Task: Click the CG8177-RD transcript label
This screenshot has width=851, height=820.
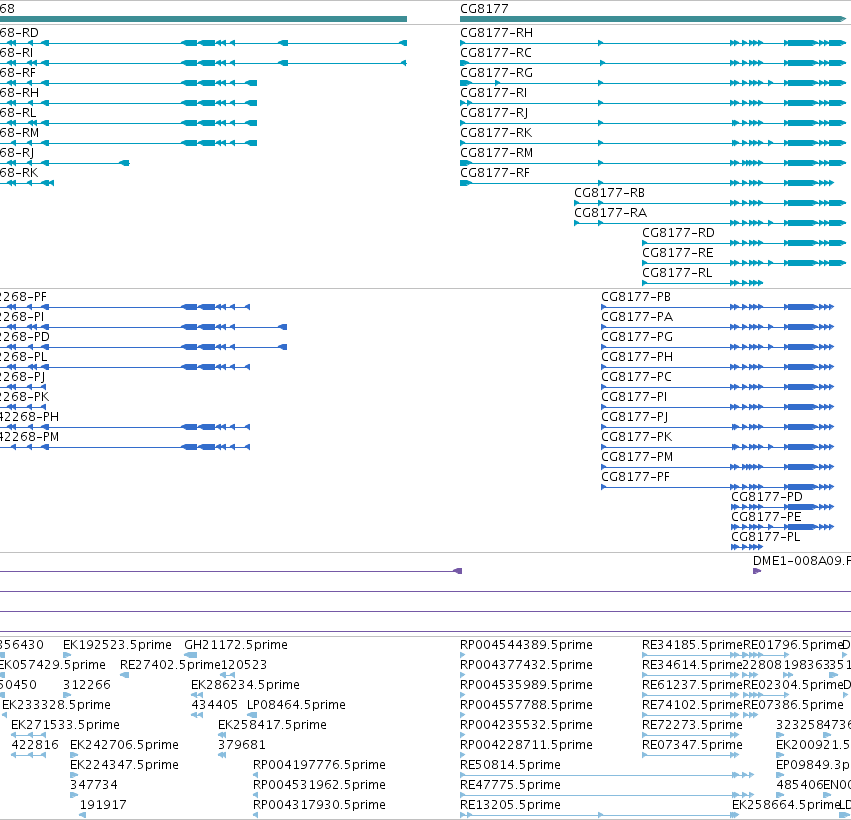Action: (678, 233)
